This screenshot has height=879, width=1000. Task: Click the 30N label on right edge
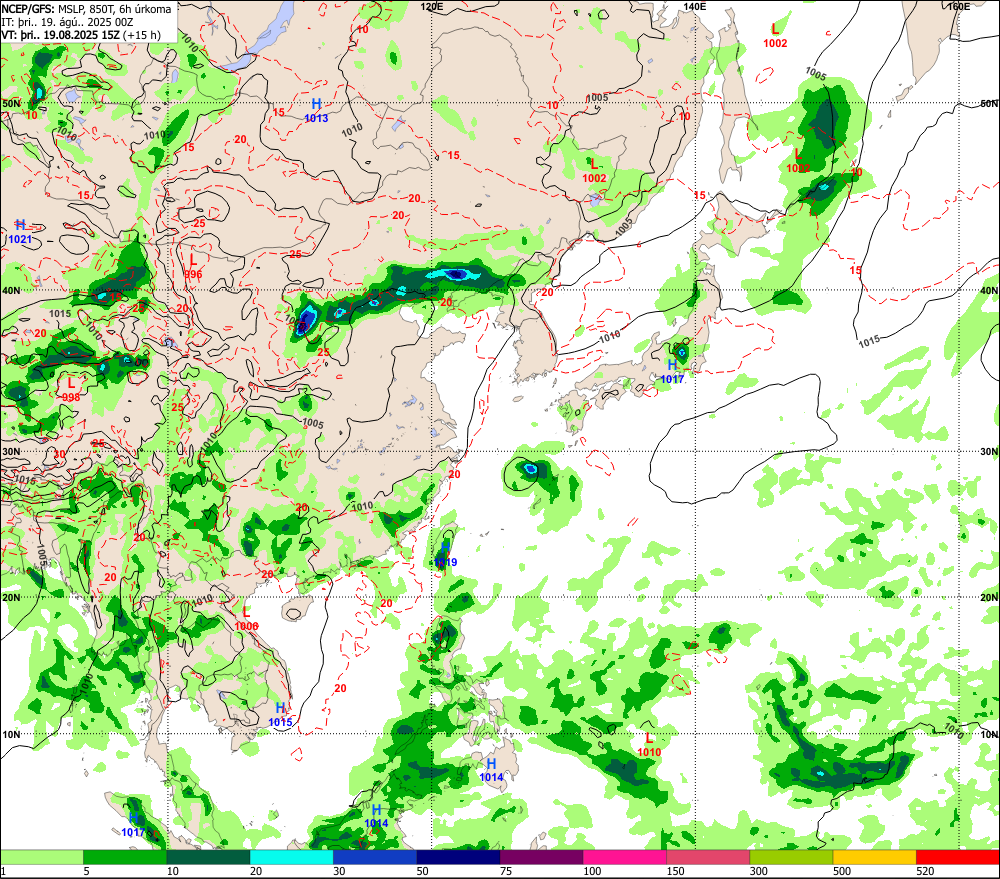coord(989,452)
